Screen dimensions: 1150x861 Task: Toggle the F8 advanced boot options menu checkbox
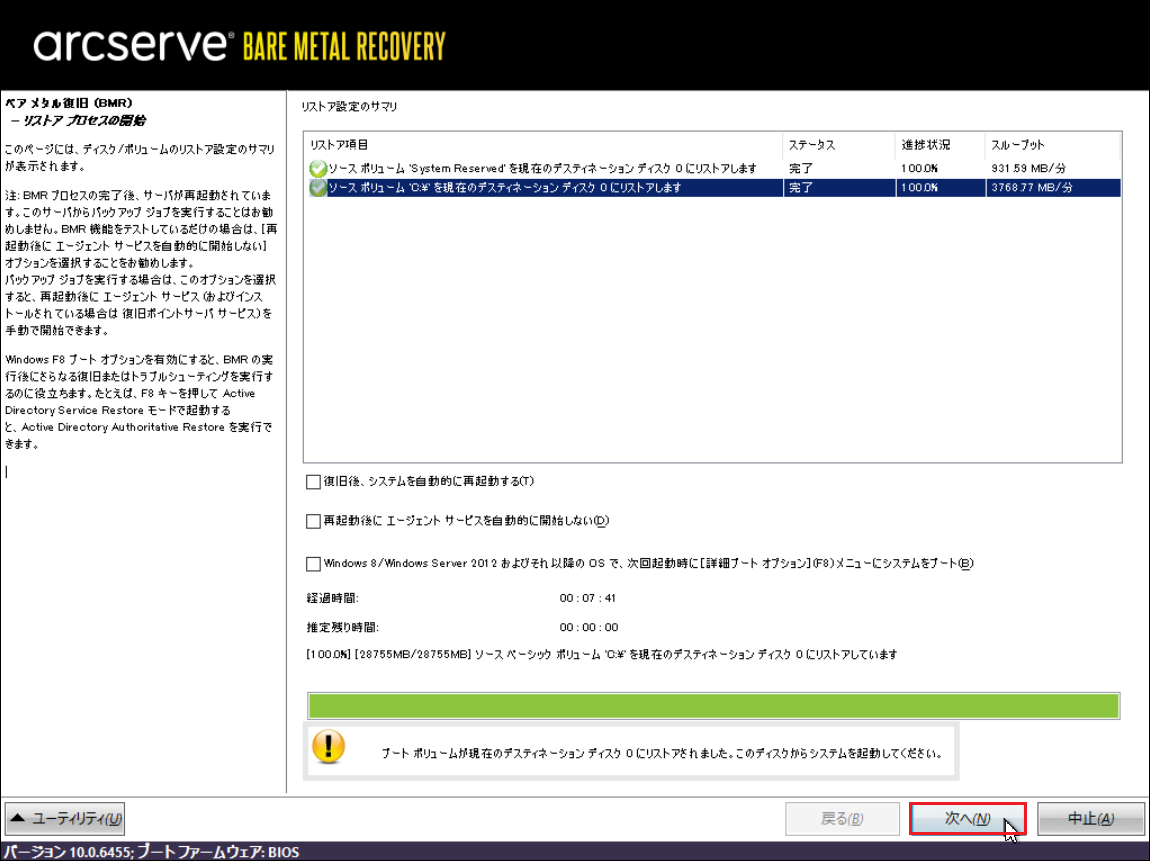[314, 564]
